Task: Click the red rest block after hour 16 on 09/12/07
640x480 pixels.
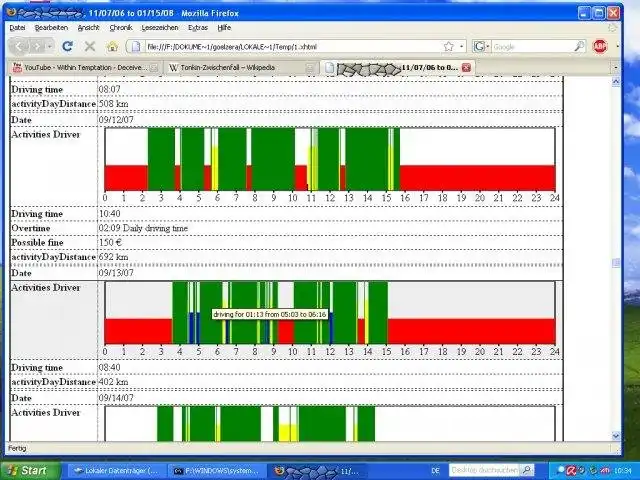Action: coord(478,178)
